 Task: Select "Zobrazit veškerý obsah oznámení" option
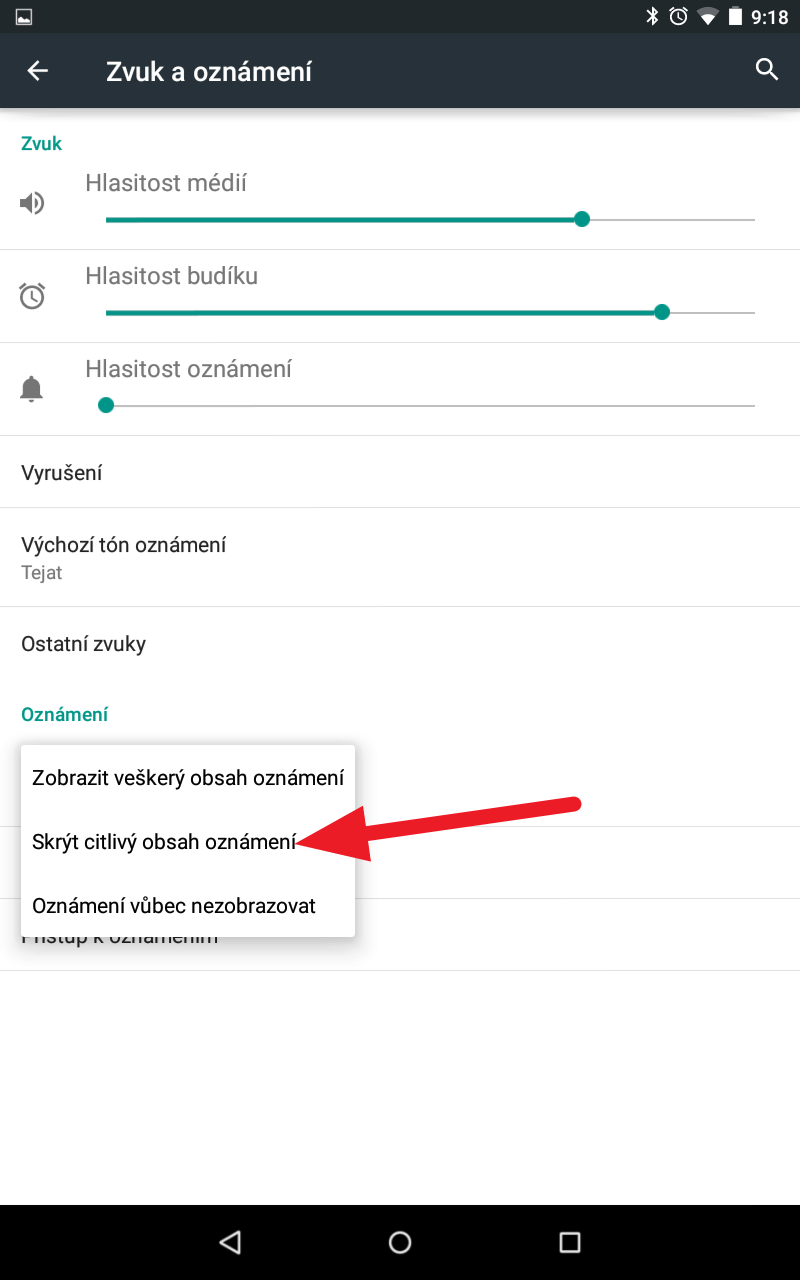[188, 777]
